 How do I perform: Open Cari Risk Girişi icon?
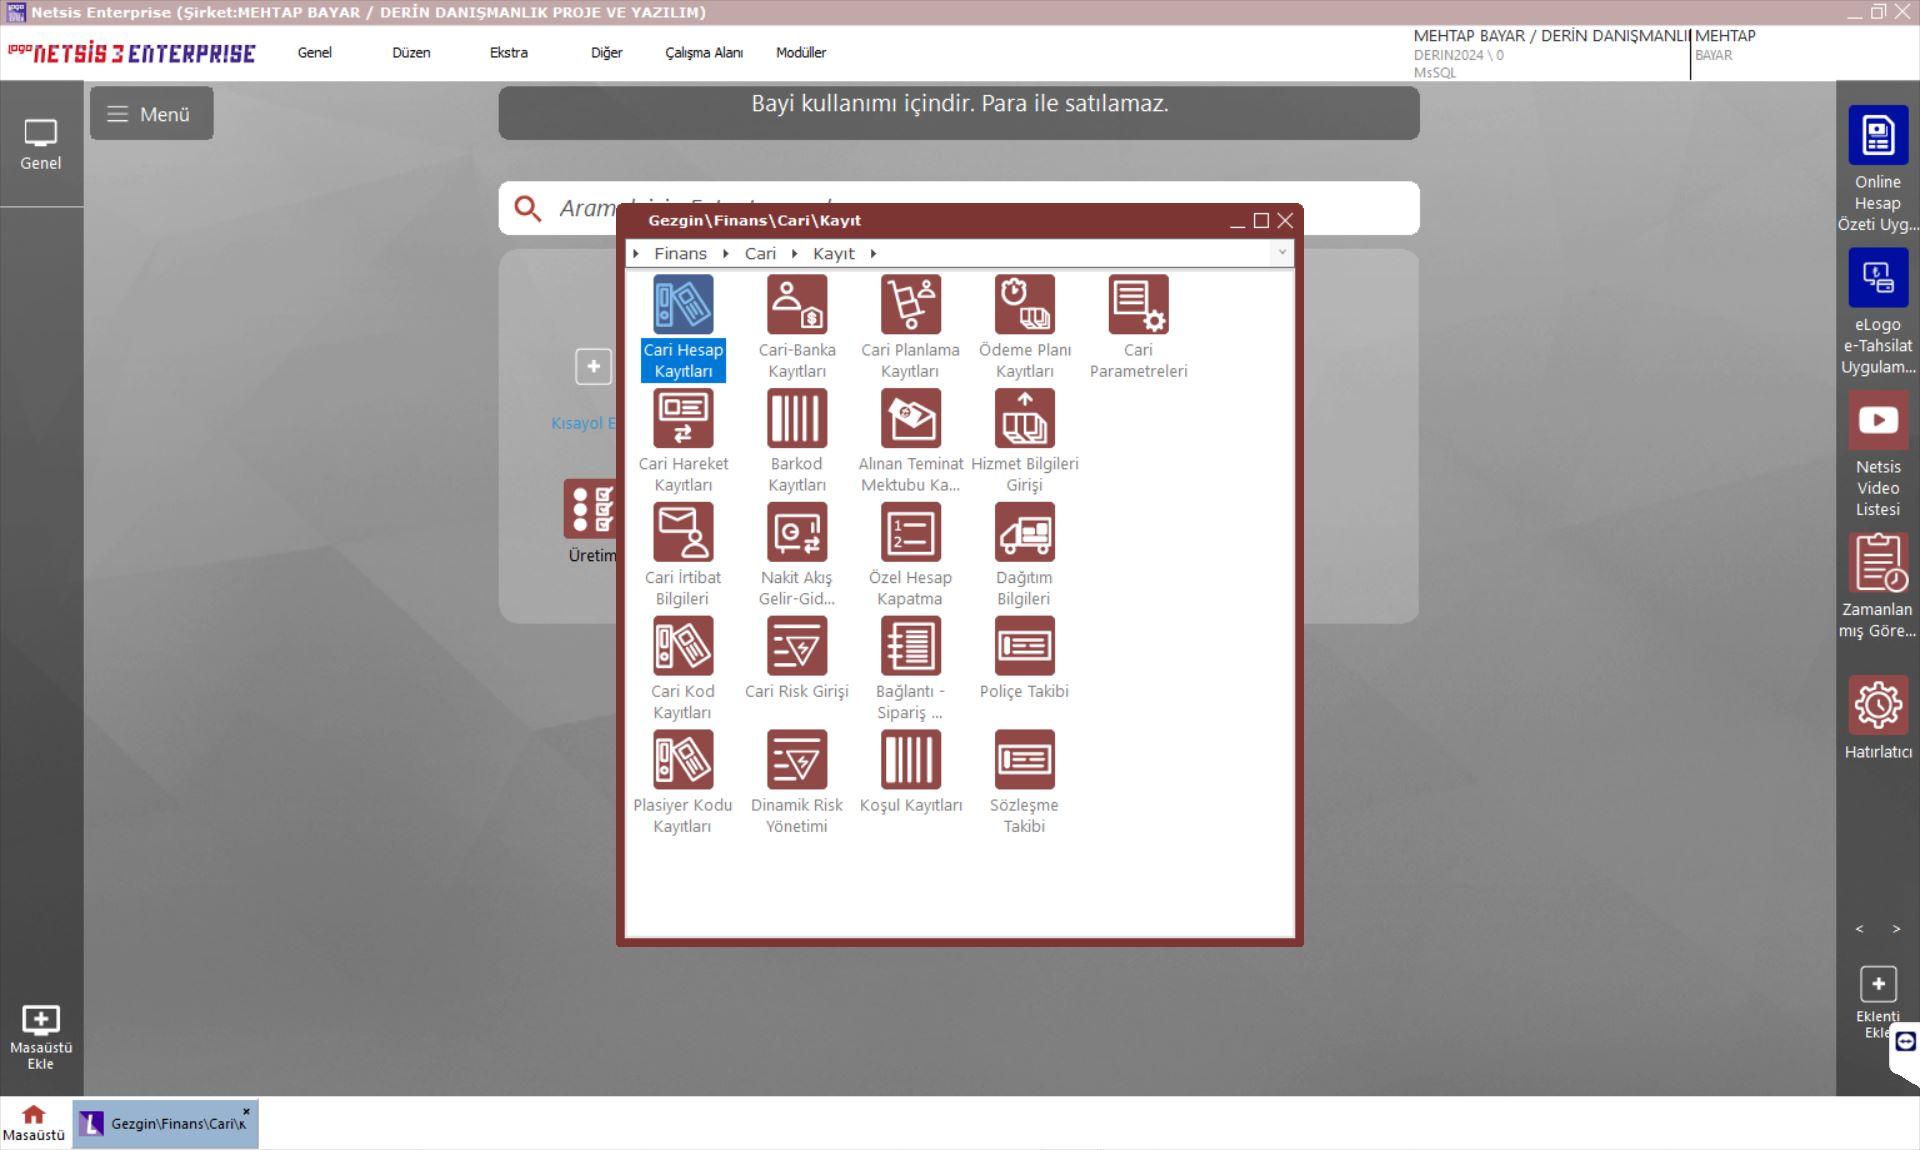pos(797,646)
